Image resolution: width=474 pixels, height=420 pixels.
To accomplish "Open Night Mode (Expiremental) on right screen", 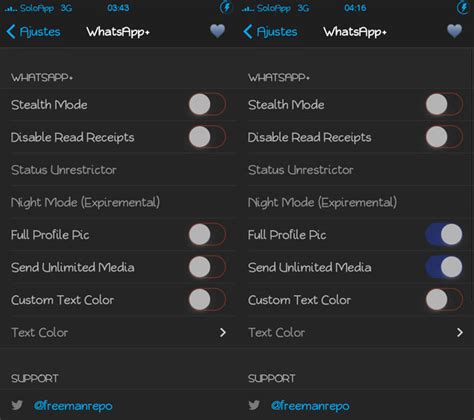I will tap(355, 202).
